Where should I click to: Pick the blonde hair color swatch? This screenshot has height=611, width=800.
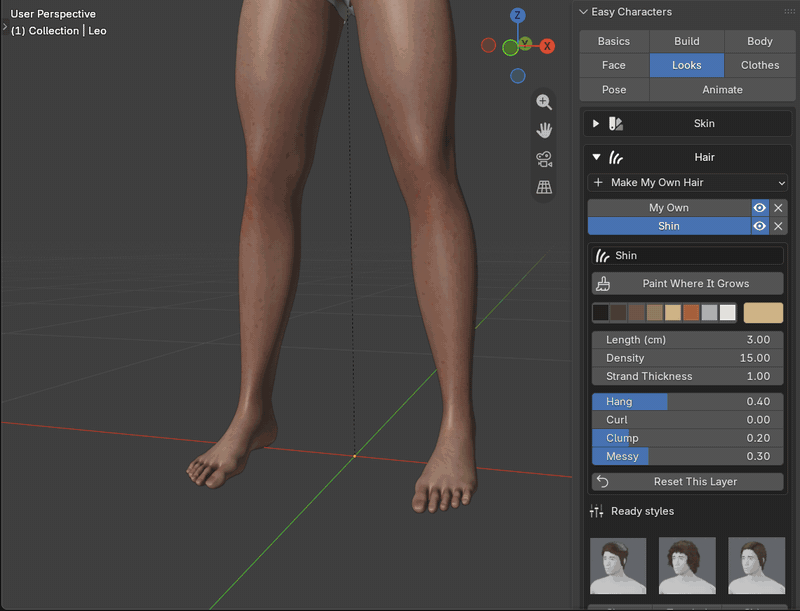click(673, 313)
